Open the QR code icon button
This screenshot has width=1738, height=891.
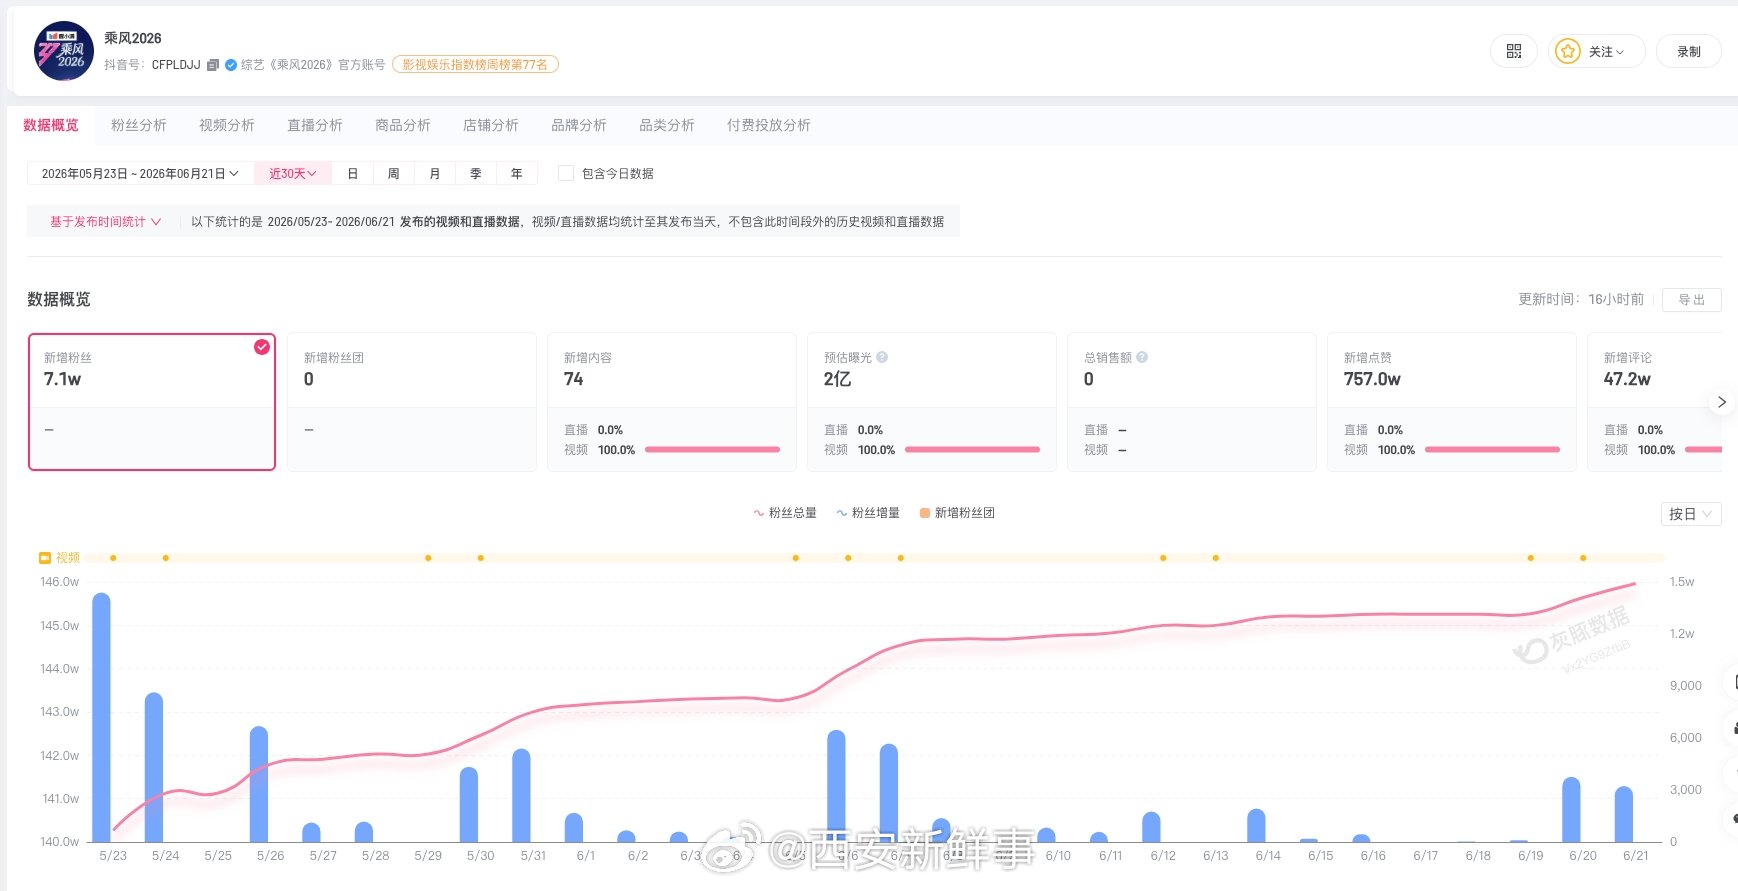click(1513, 51)
